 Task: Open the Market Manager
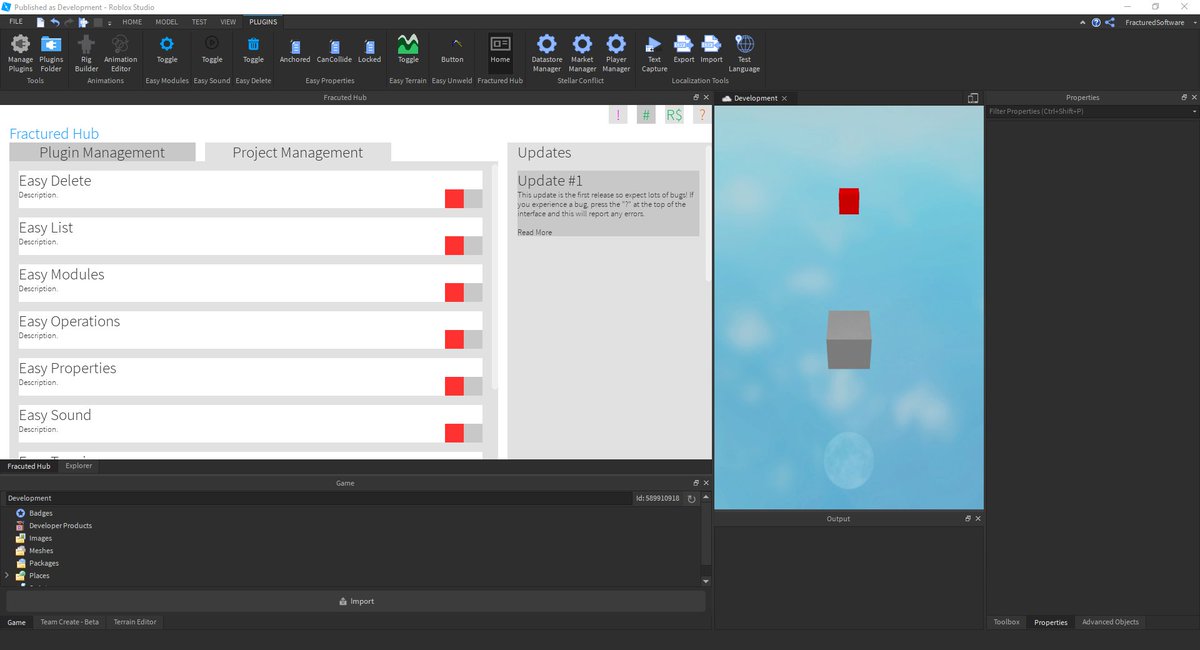point(582,53)
